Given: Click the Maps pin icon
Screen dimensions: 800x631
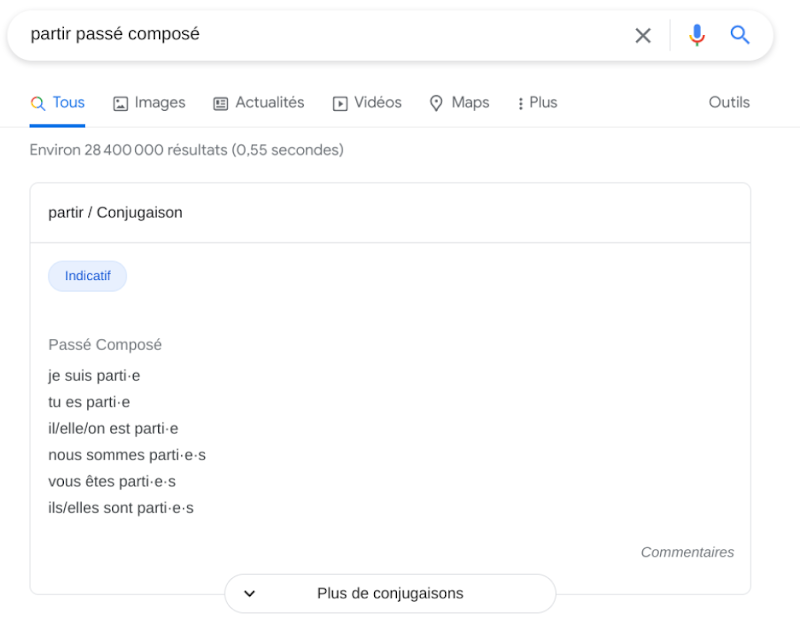Looking at the screenshot, I should pos(436,102).
